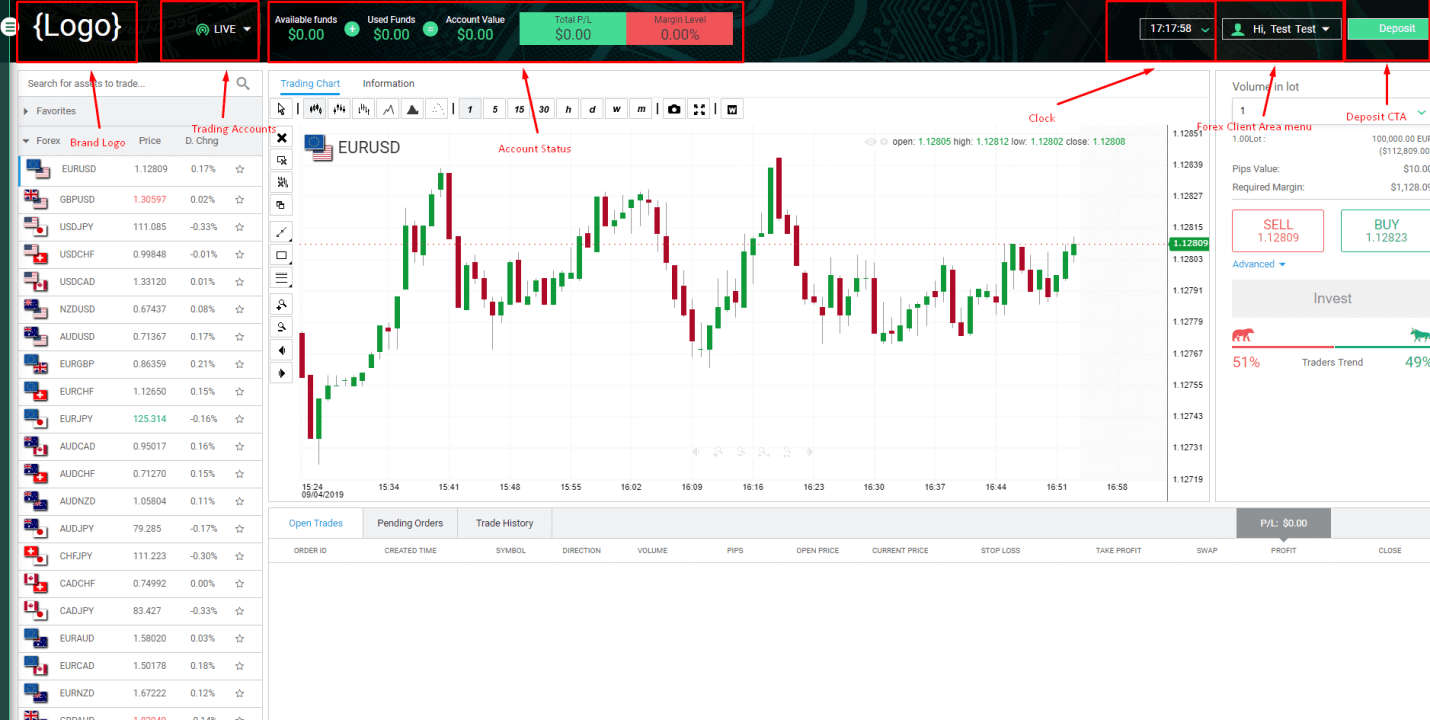The image size is (1430, 720).
Task: Select the GBPUSD asset row
Action: pyautogui.click(x=140, y=199)
